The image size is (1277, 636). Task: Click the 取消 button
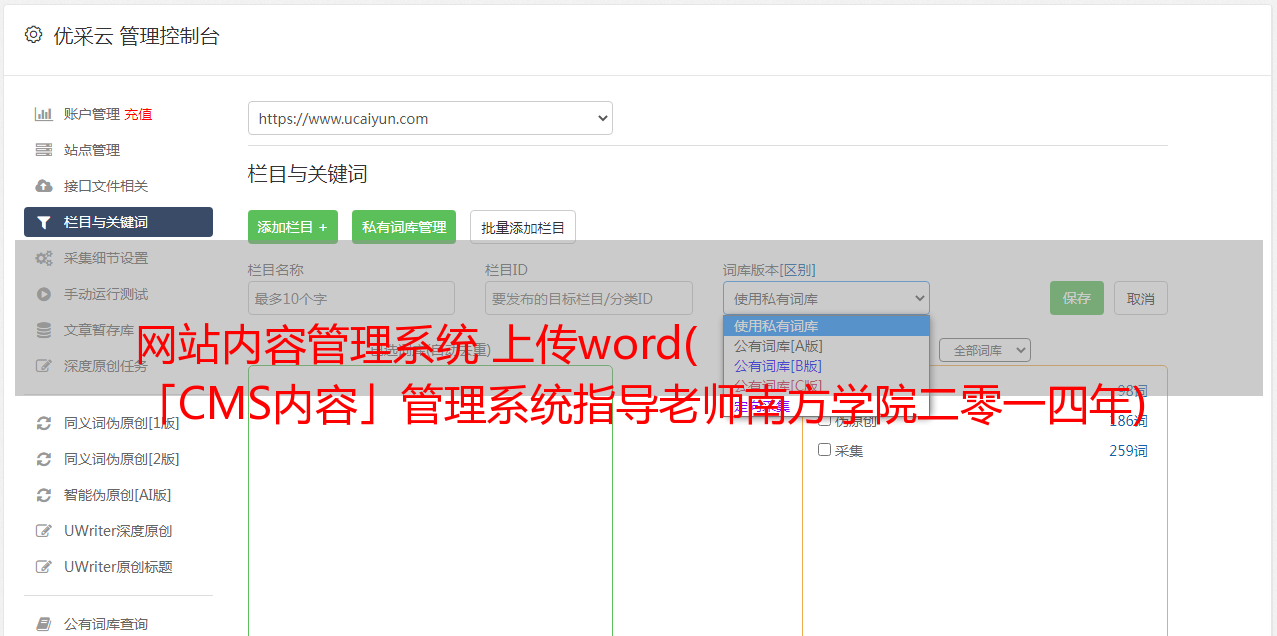click(x=1141, y=298)
